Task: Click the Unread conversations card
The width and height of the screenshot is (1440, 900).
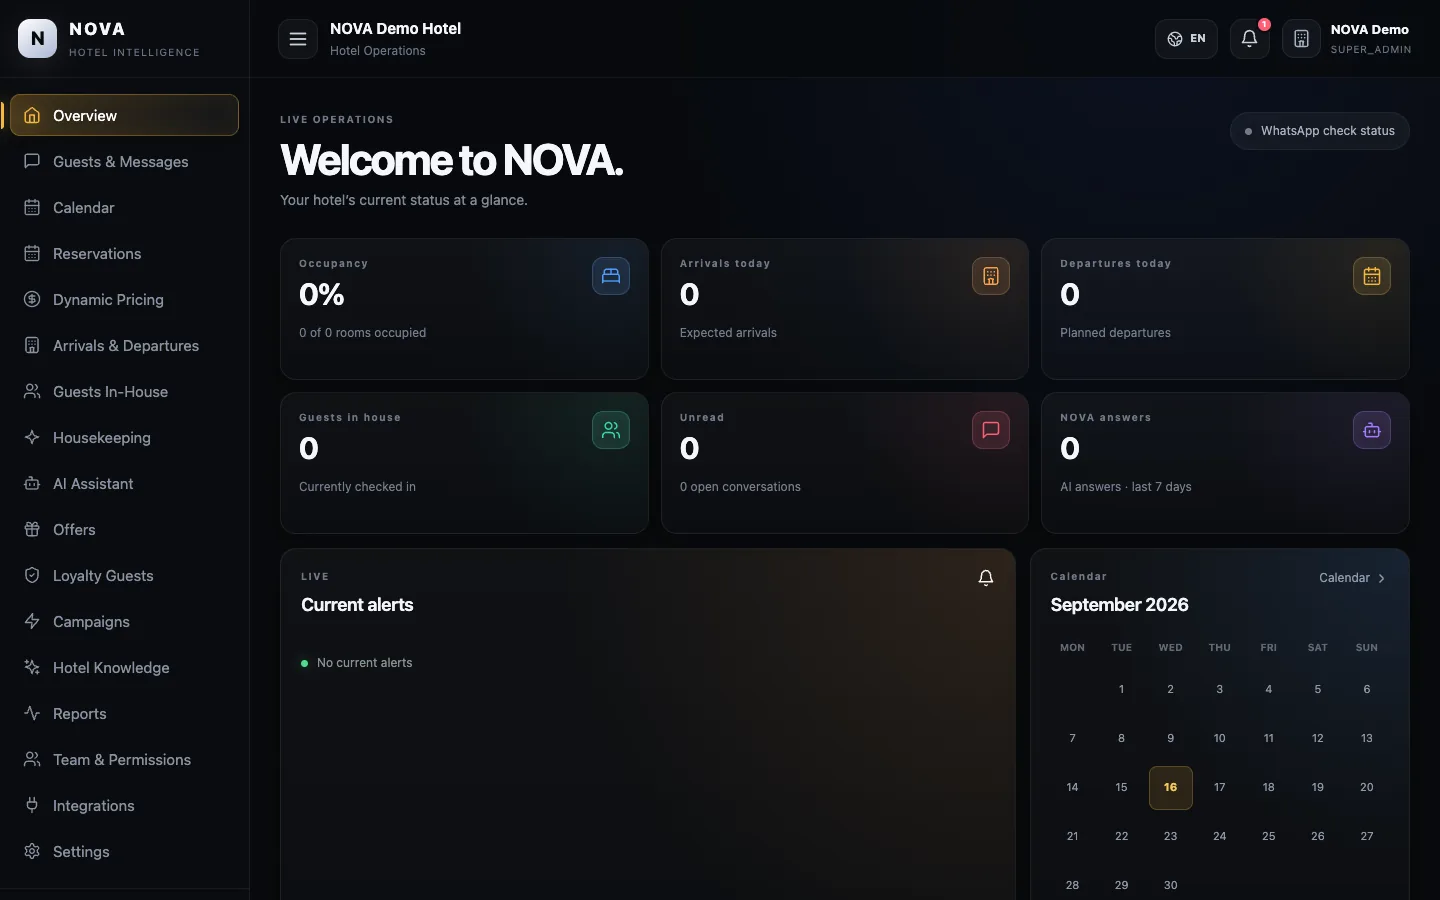Action: pyautogui.click(x=845, y=463)
